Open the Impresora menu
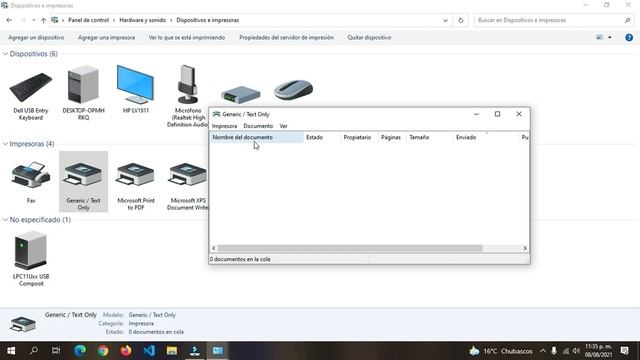Screen dimensions: 640x360 point(224,126)
